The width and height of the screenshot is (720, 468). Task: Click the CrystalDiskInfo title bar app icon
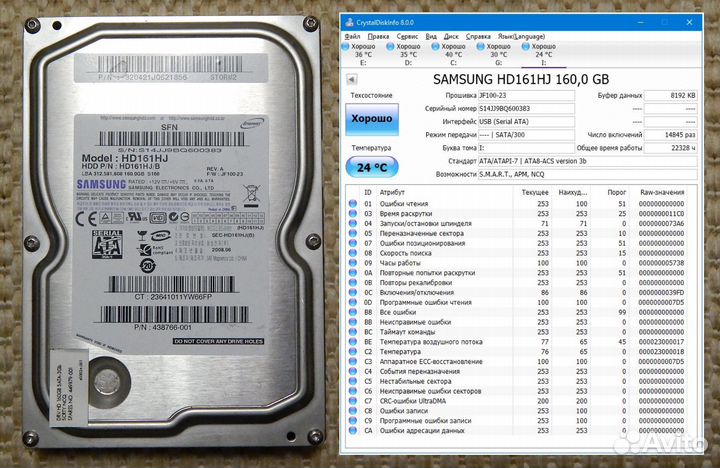349,22
